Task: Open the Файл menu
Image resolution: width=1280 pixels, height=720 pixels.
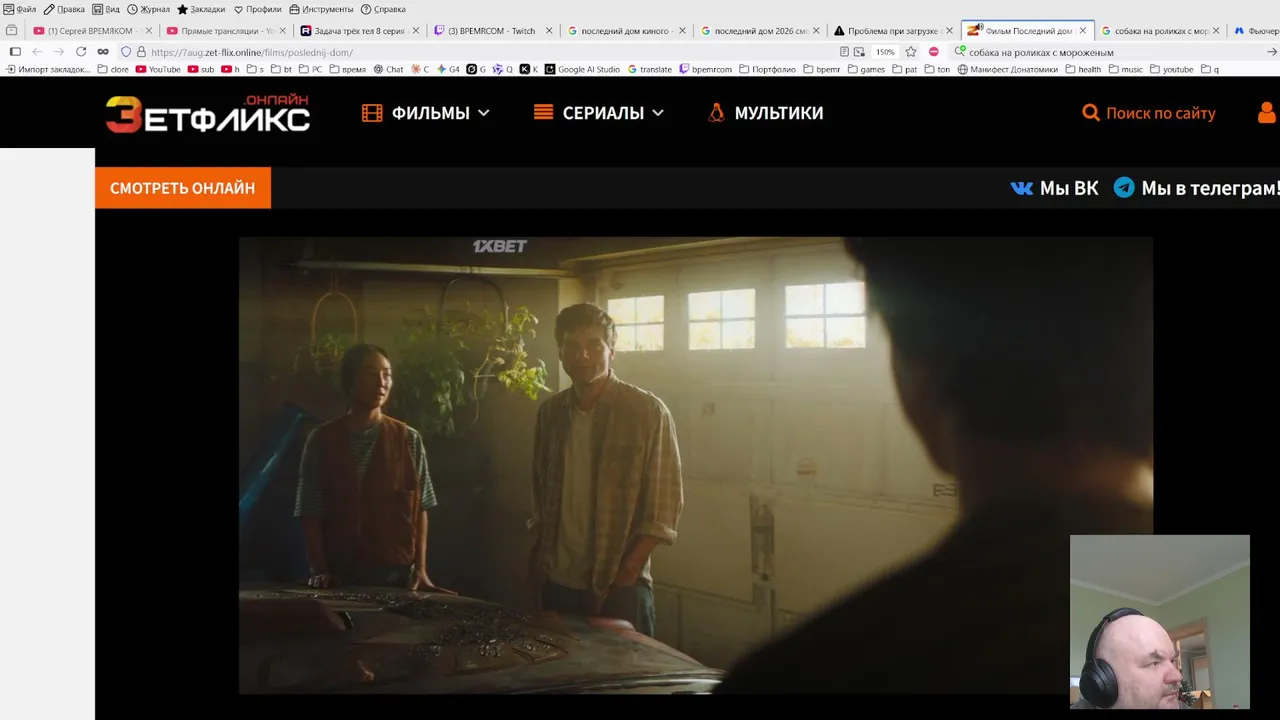Action: tap(20, 9)
